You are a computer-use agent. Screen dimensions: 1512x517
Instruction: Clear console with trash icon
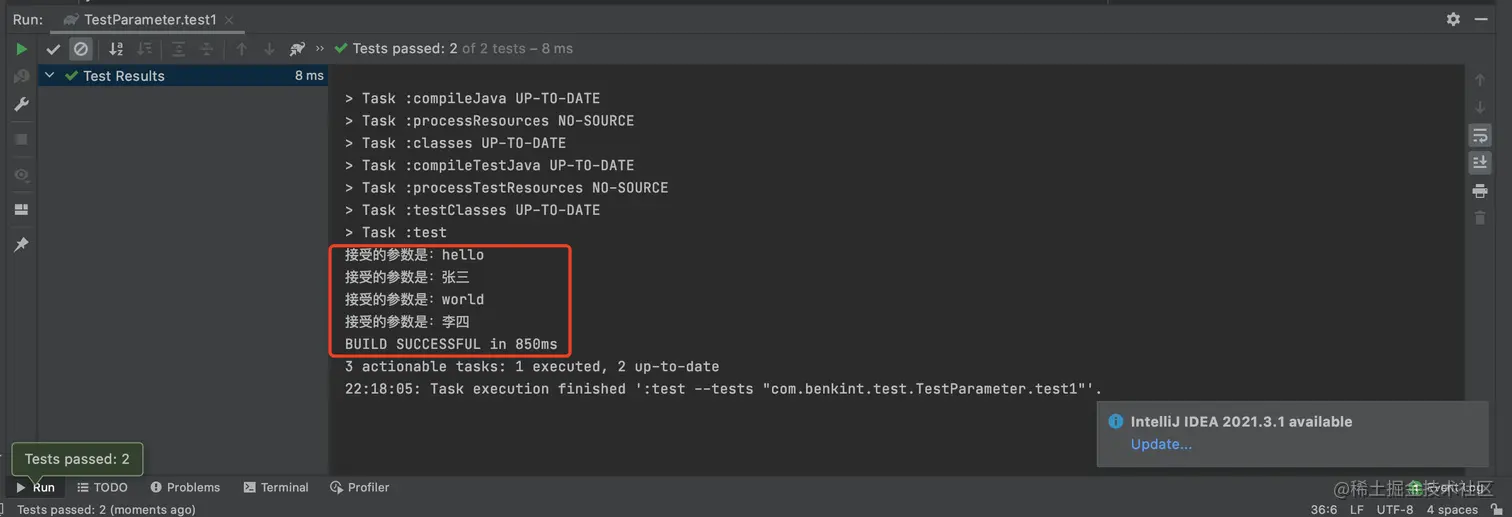(1480, 217)
